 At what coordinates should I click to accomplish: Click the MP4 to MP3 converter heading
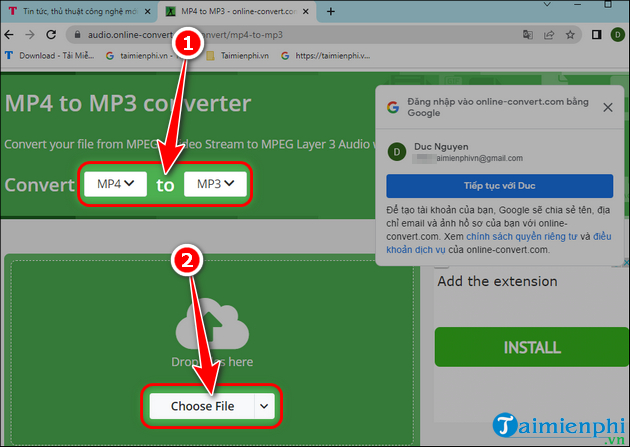tap(128, 104)
